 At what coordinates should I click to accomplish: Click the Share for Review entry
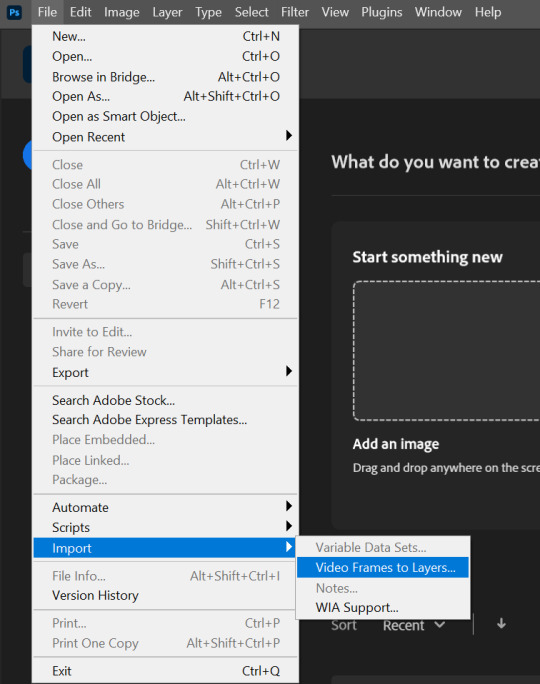click(165, 352)
